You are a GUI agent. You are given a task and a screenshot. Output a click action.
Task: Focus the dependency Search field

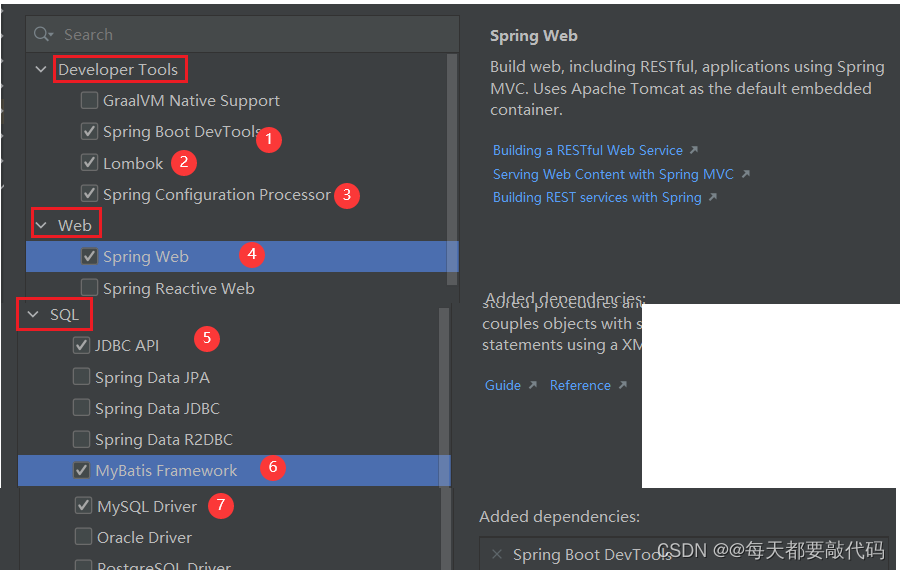point(242,34)
